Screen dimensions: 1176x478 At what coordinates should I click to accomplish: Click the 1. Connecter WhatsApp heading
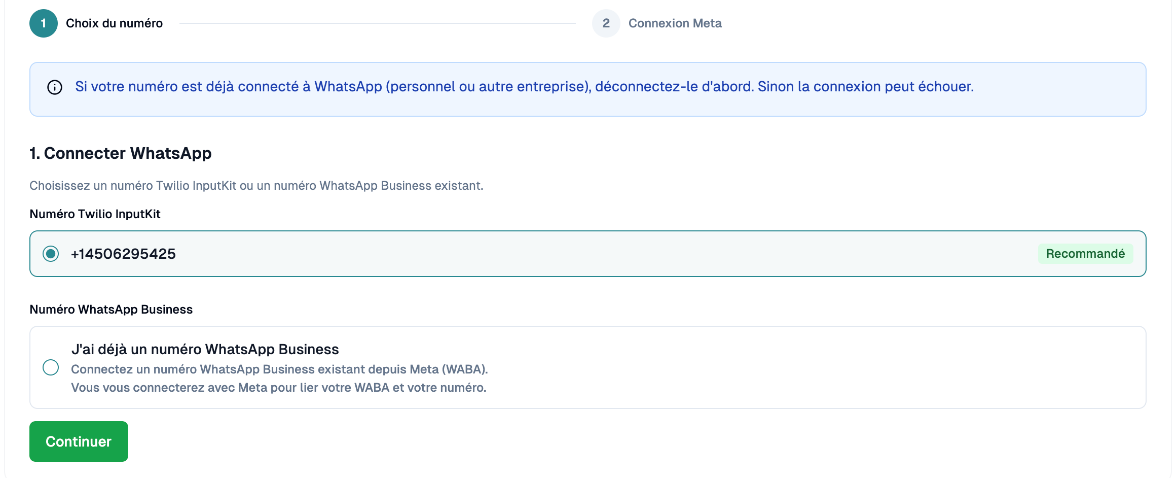point(121,154)
